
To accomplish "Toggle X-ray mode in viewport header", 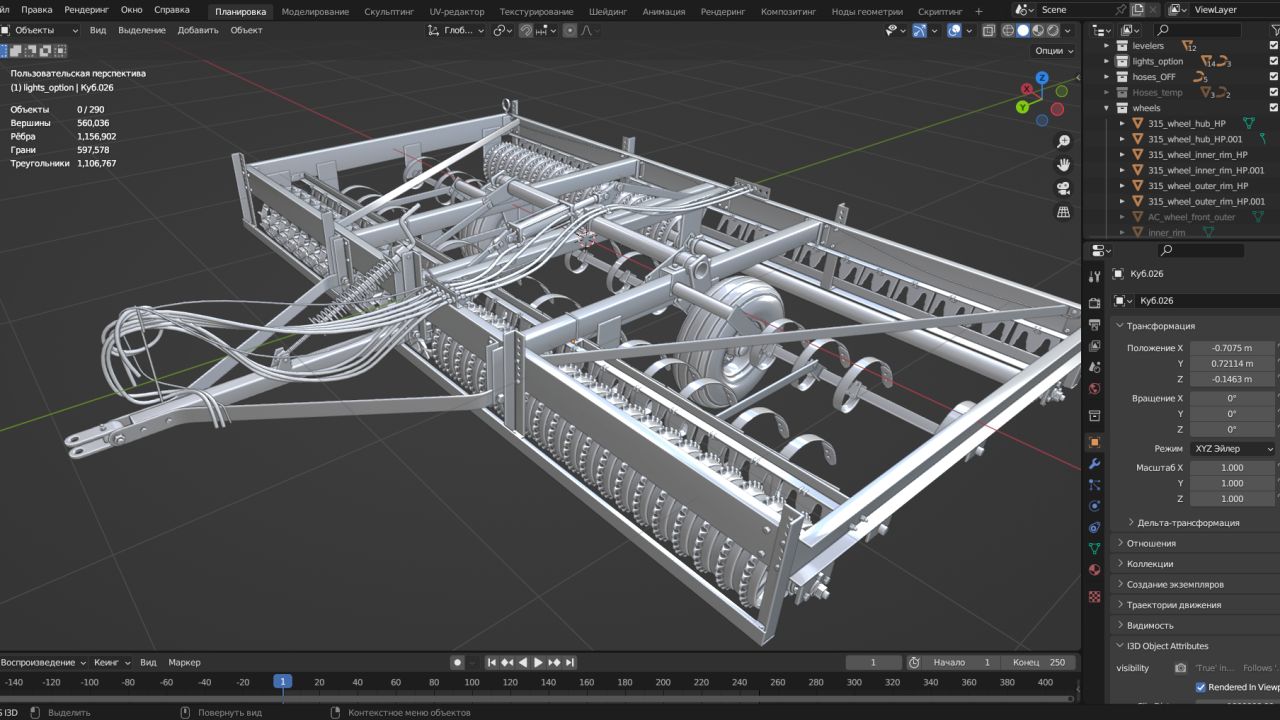I will click(x=989, y=30).
